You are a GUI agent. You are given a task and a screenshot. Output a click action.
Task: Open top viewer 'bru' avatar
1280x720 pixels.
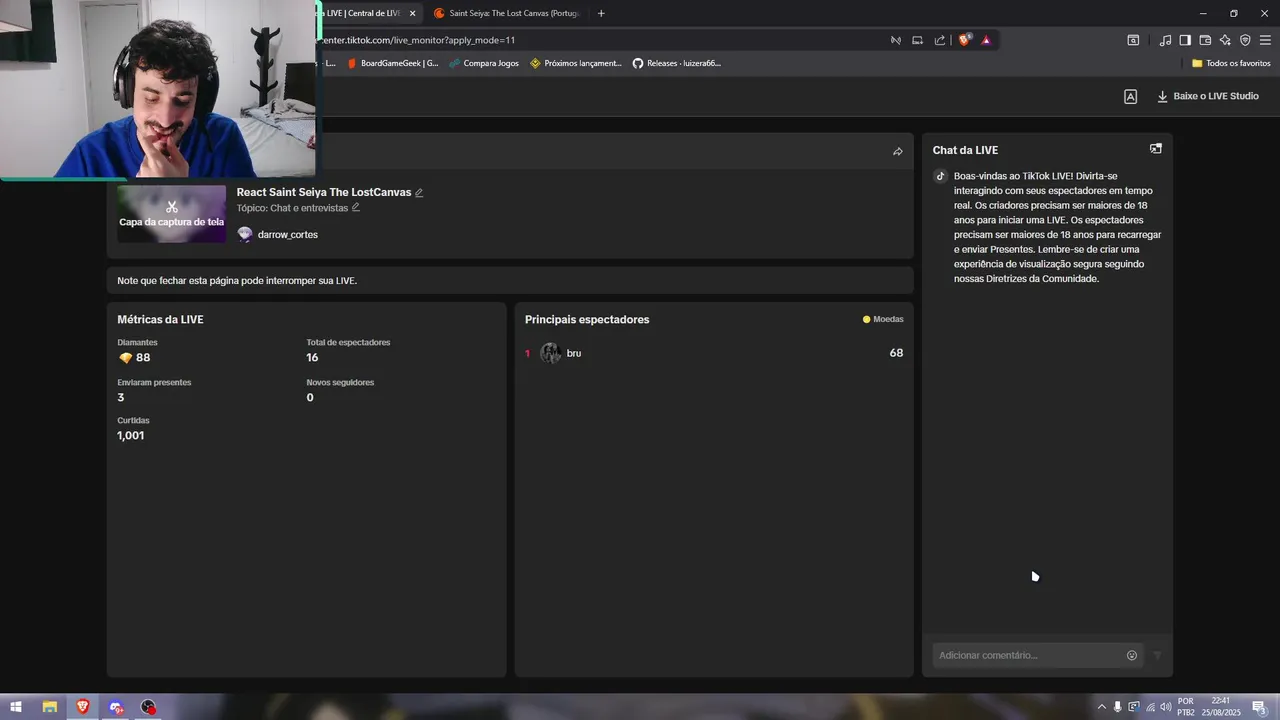point(550,353)
